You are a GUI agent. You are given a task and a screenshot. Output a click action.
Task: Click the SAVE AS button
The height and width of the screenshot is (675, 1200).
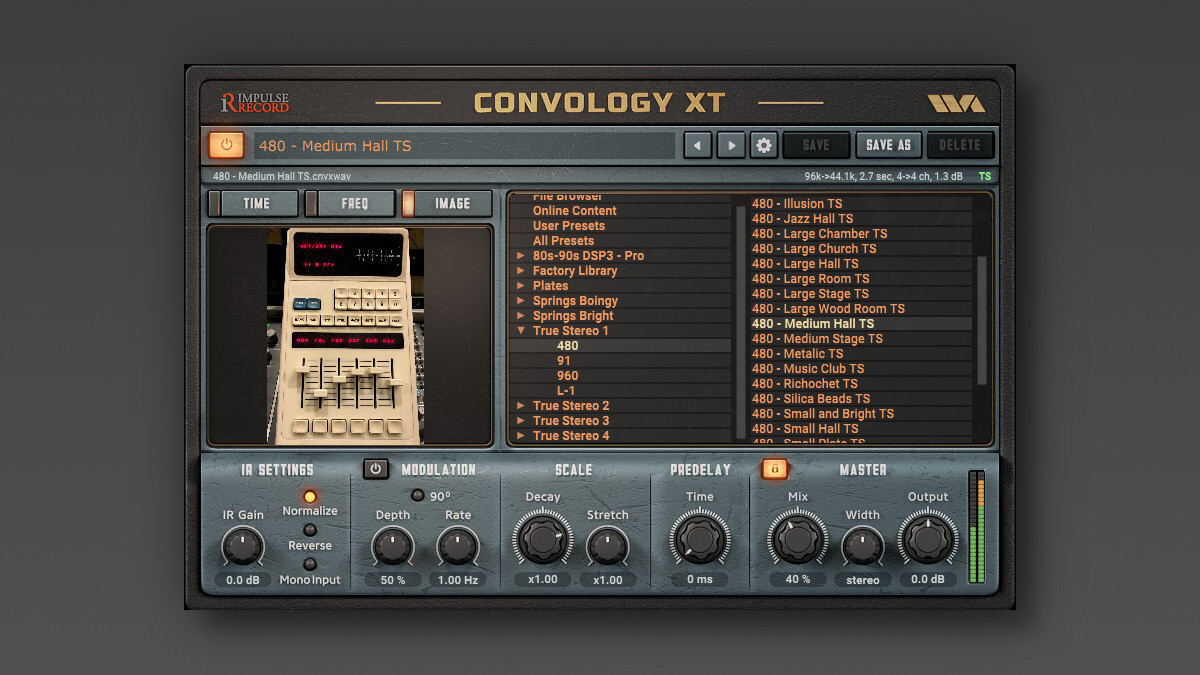[x=888, y=145]
